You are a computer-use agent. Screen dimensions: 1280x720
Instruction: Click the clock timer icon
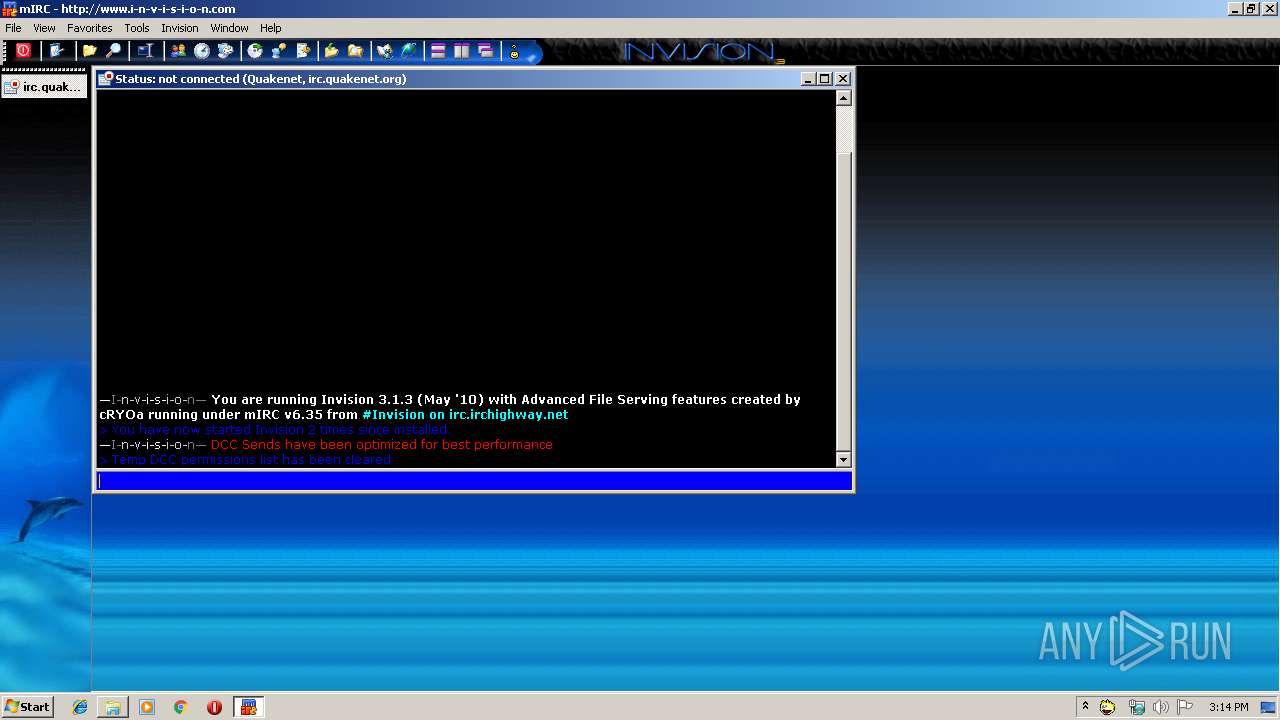click(x=202, y=51)
